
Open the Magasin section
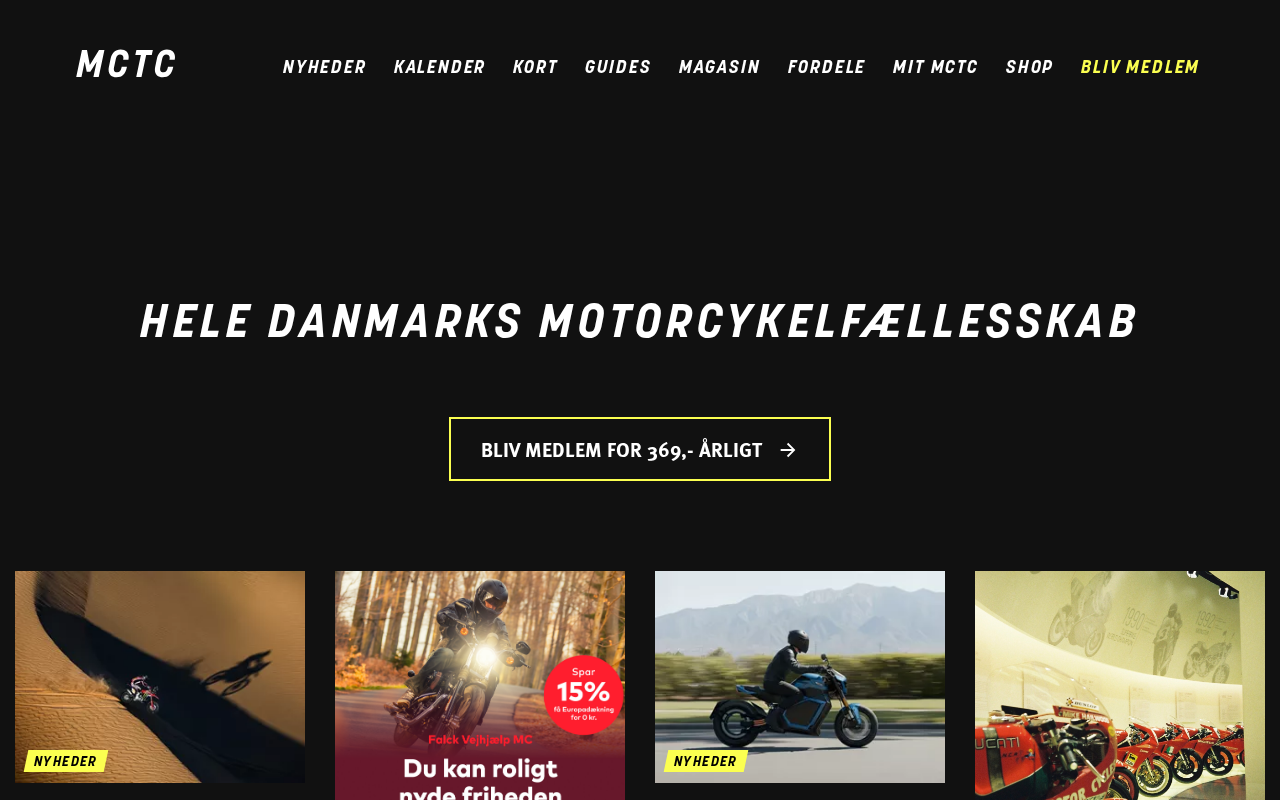[x=719, y=67]
